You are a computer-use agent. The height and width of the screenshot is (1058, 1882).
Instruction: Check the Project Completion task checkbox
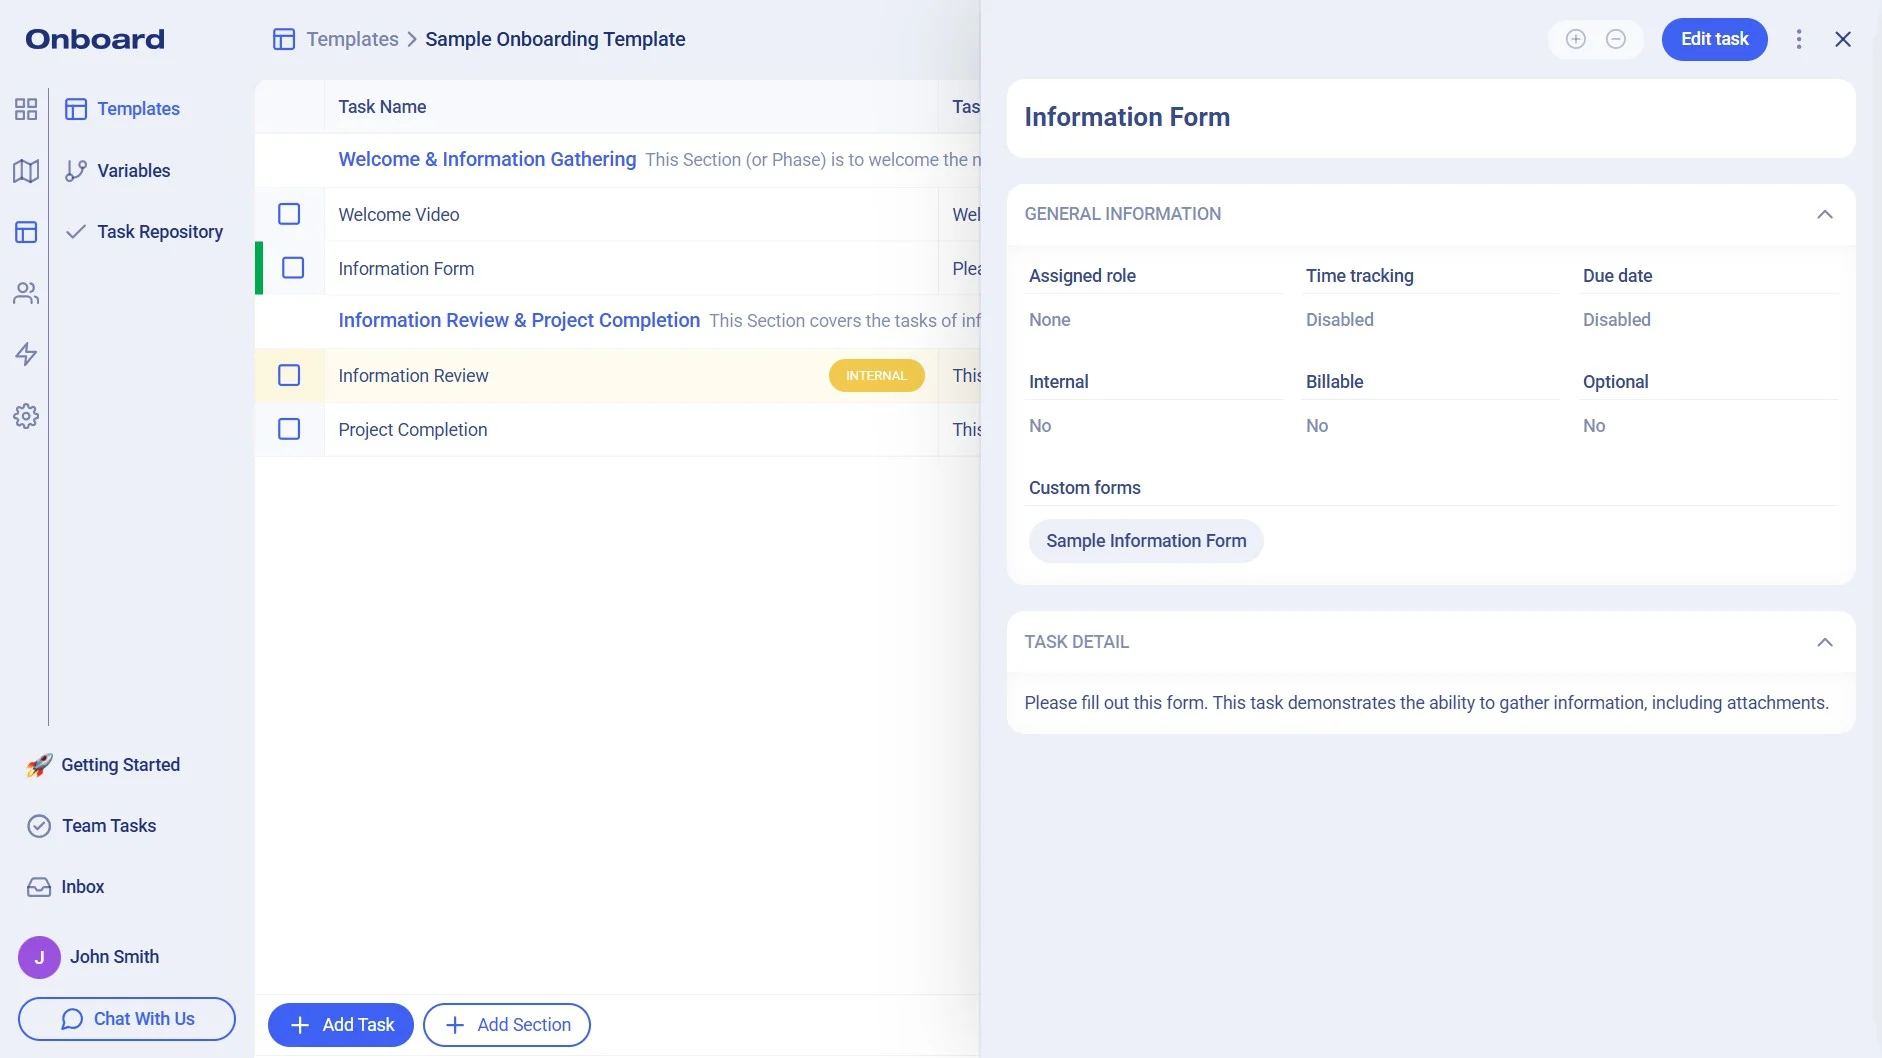point(289,429)
